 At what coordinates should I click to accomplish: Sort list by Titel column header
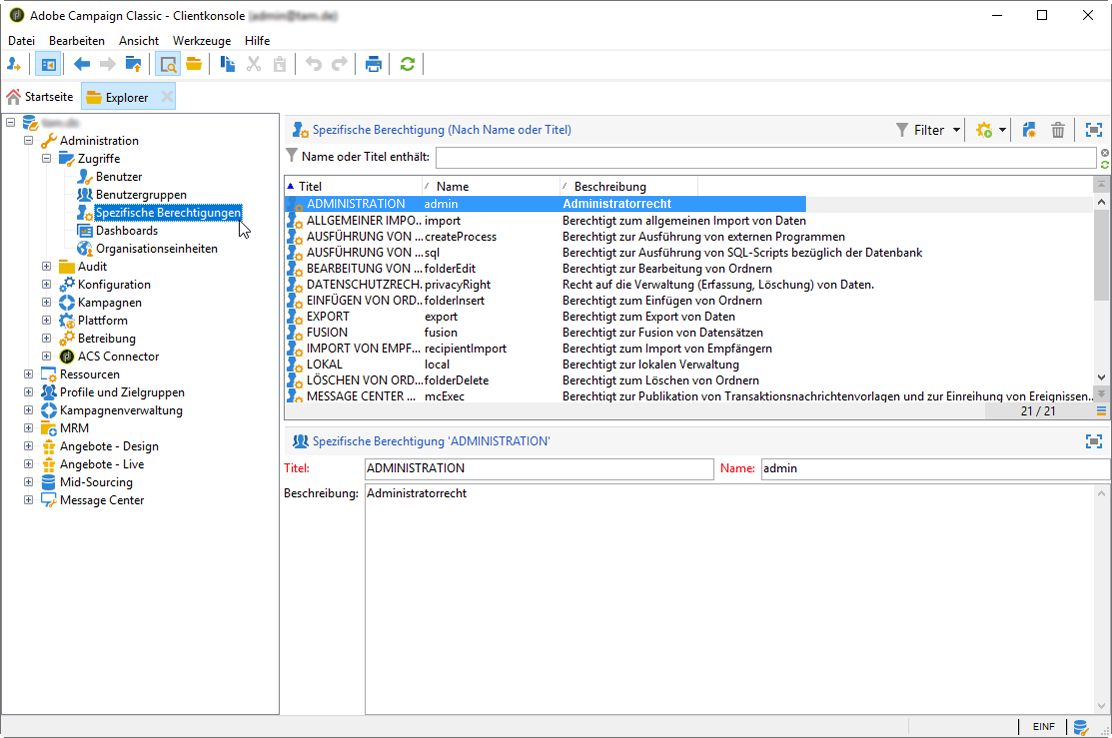click(353, 186)
